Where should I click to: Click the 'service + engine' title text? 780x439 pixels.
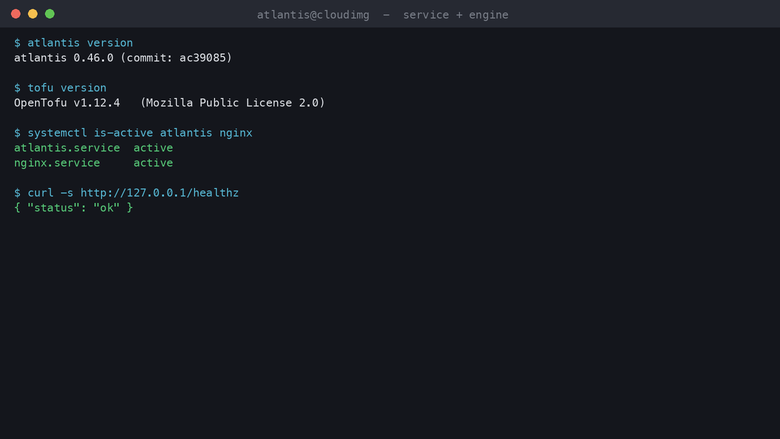[x=456, y=15]
